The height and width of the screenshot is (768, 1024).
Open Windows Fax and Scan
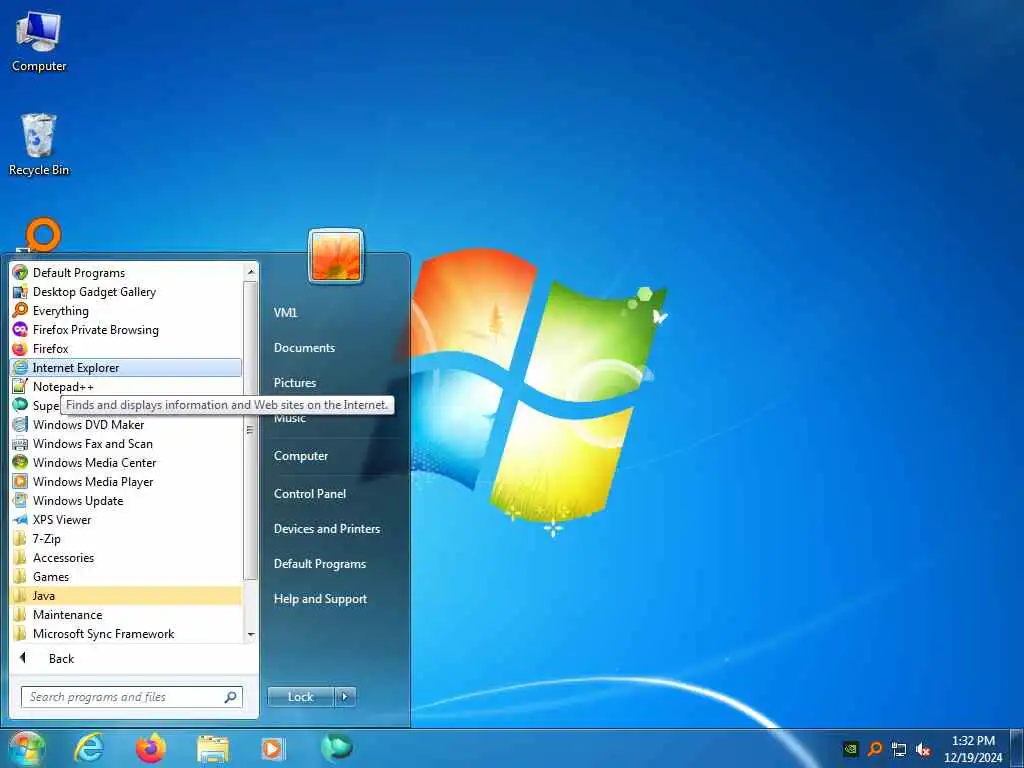click(127, 443)
